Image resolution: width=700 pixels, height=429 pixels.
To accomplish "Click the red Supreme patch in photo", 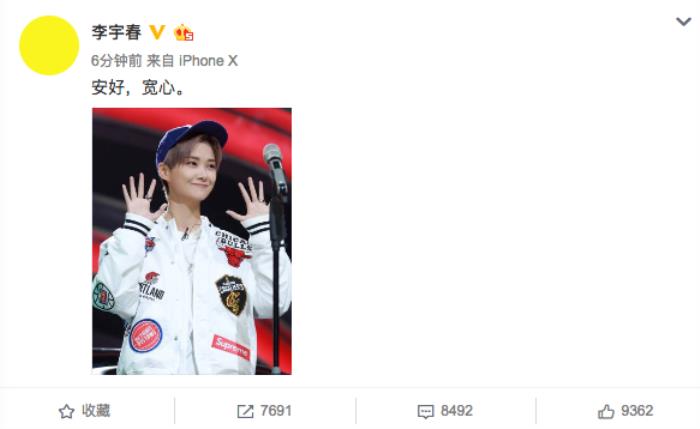I will tap(231, 347).
